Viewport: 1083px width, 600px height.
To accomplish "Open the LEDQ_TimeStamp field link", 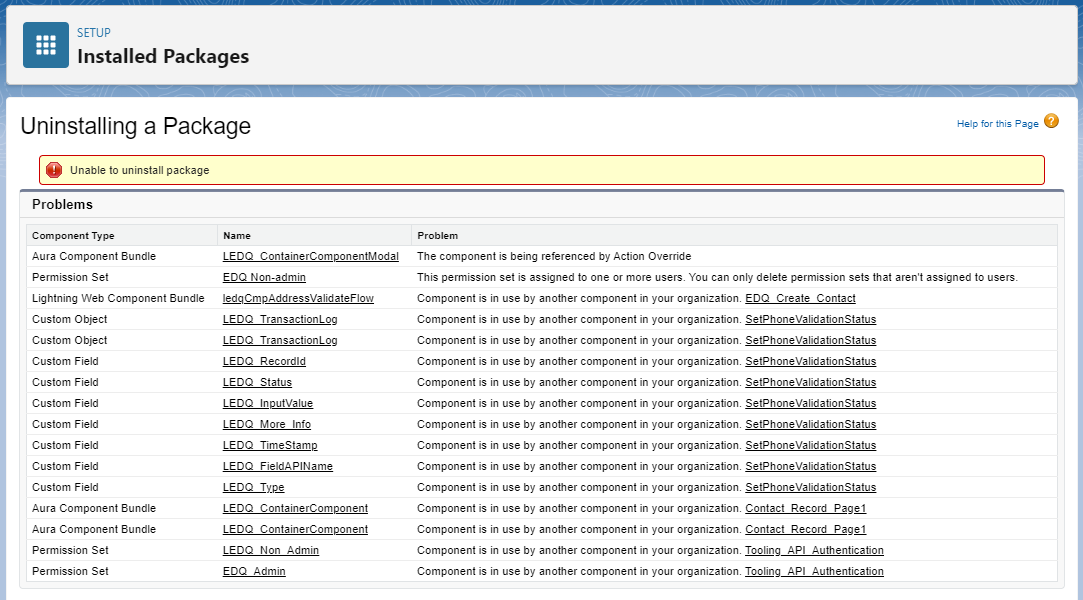I will click(270, 445).
